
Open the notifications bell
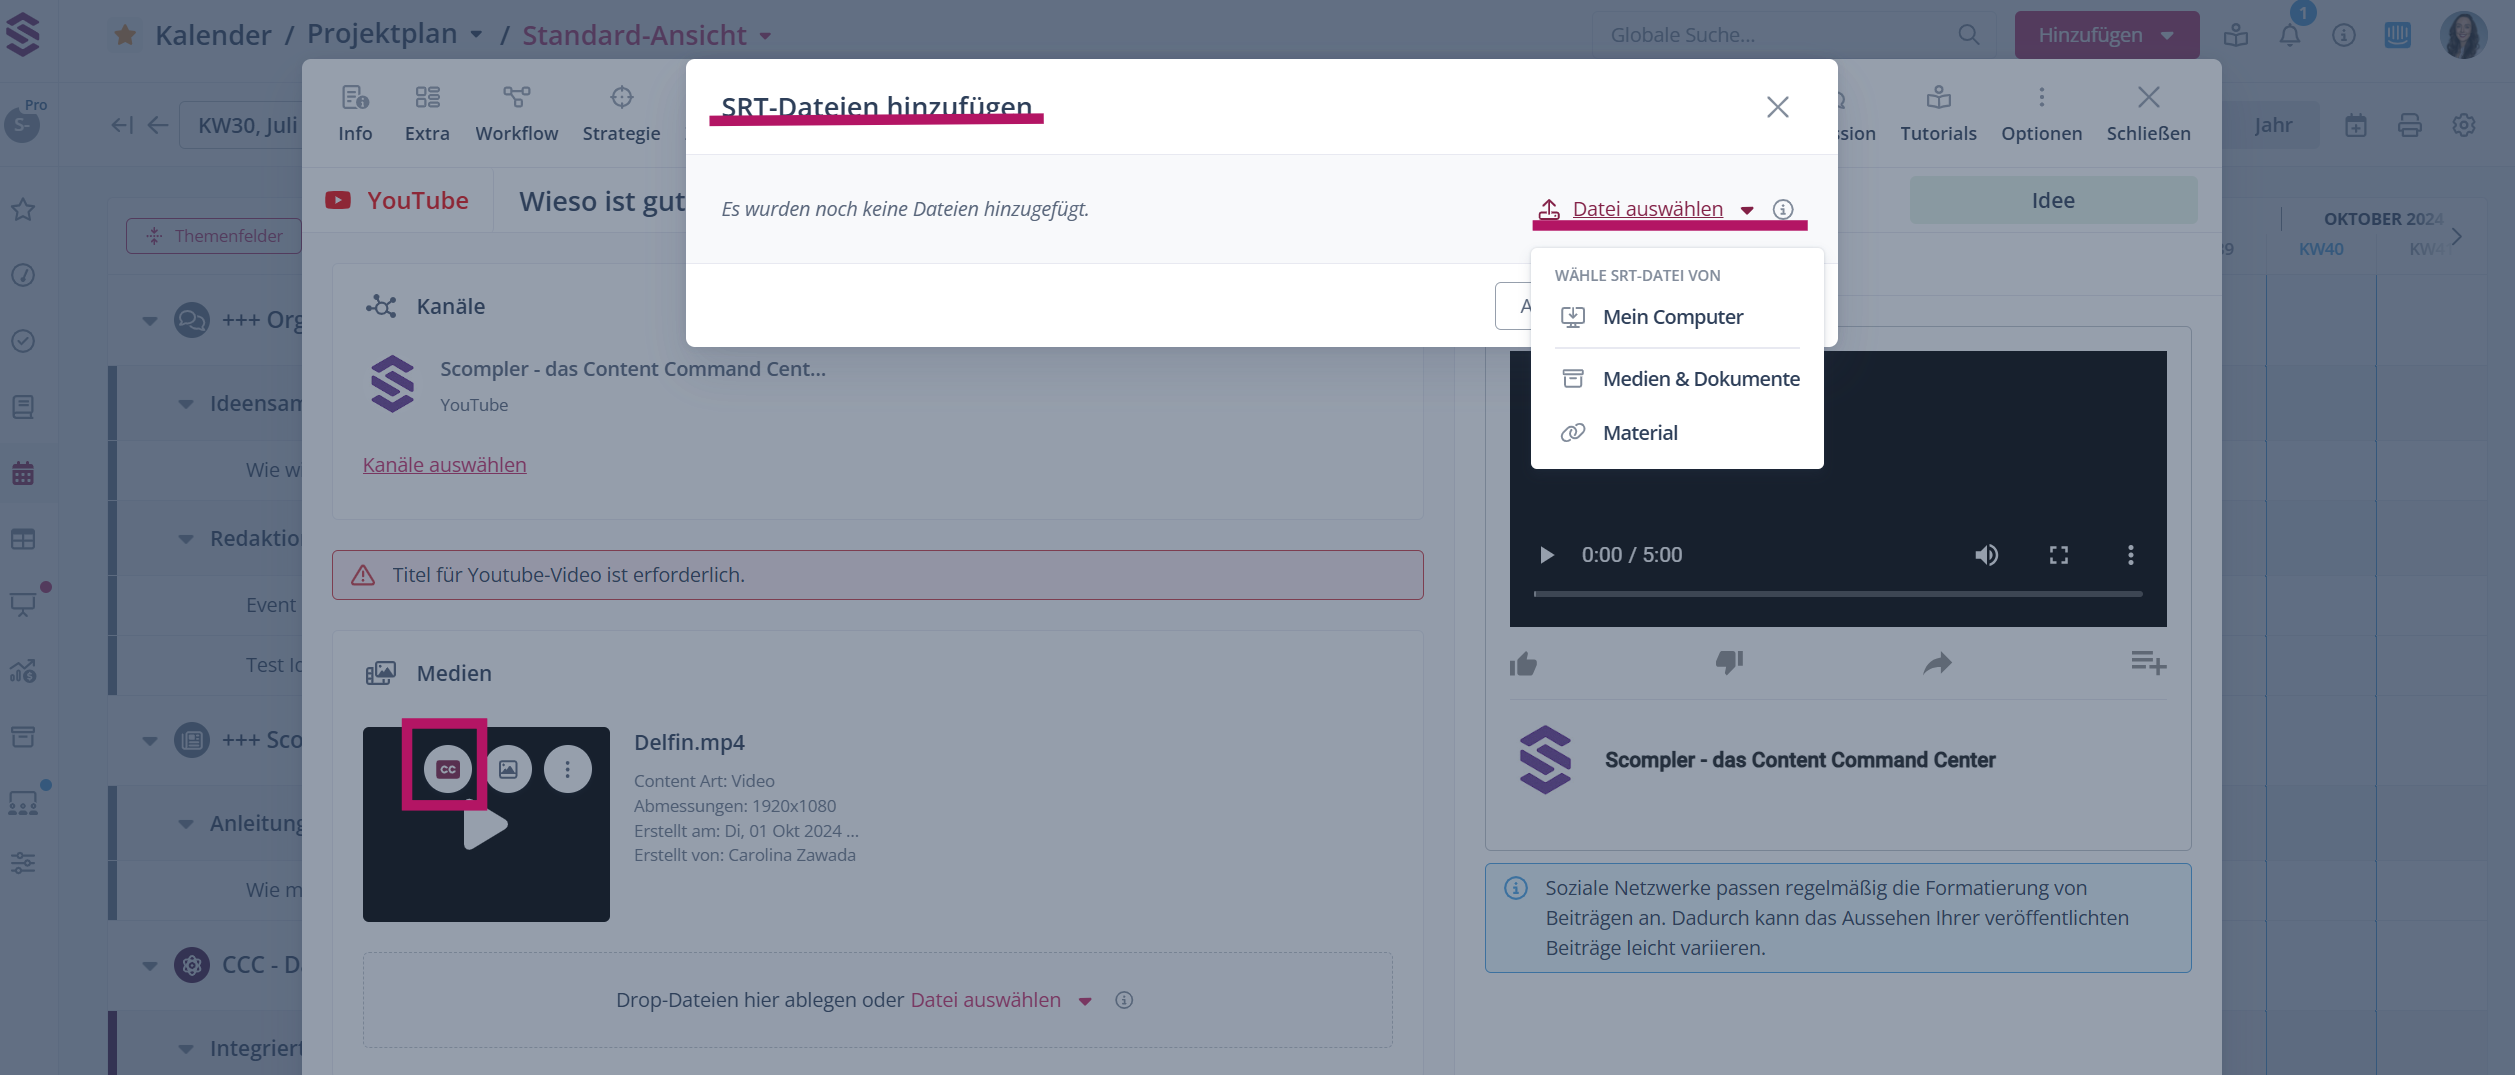tap(2289, 36)
